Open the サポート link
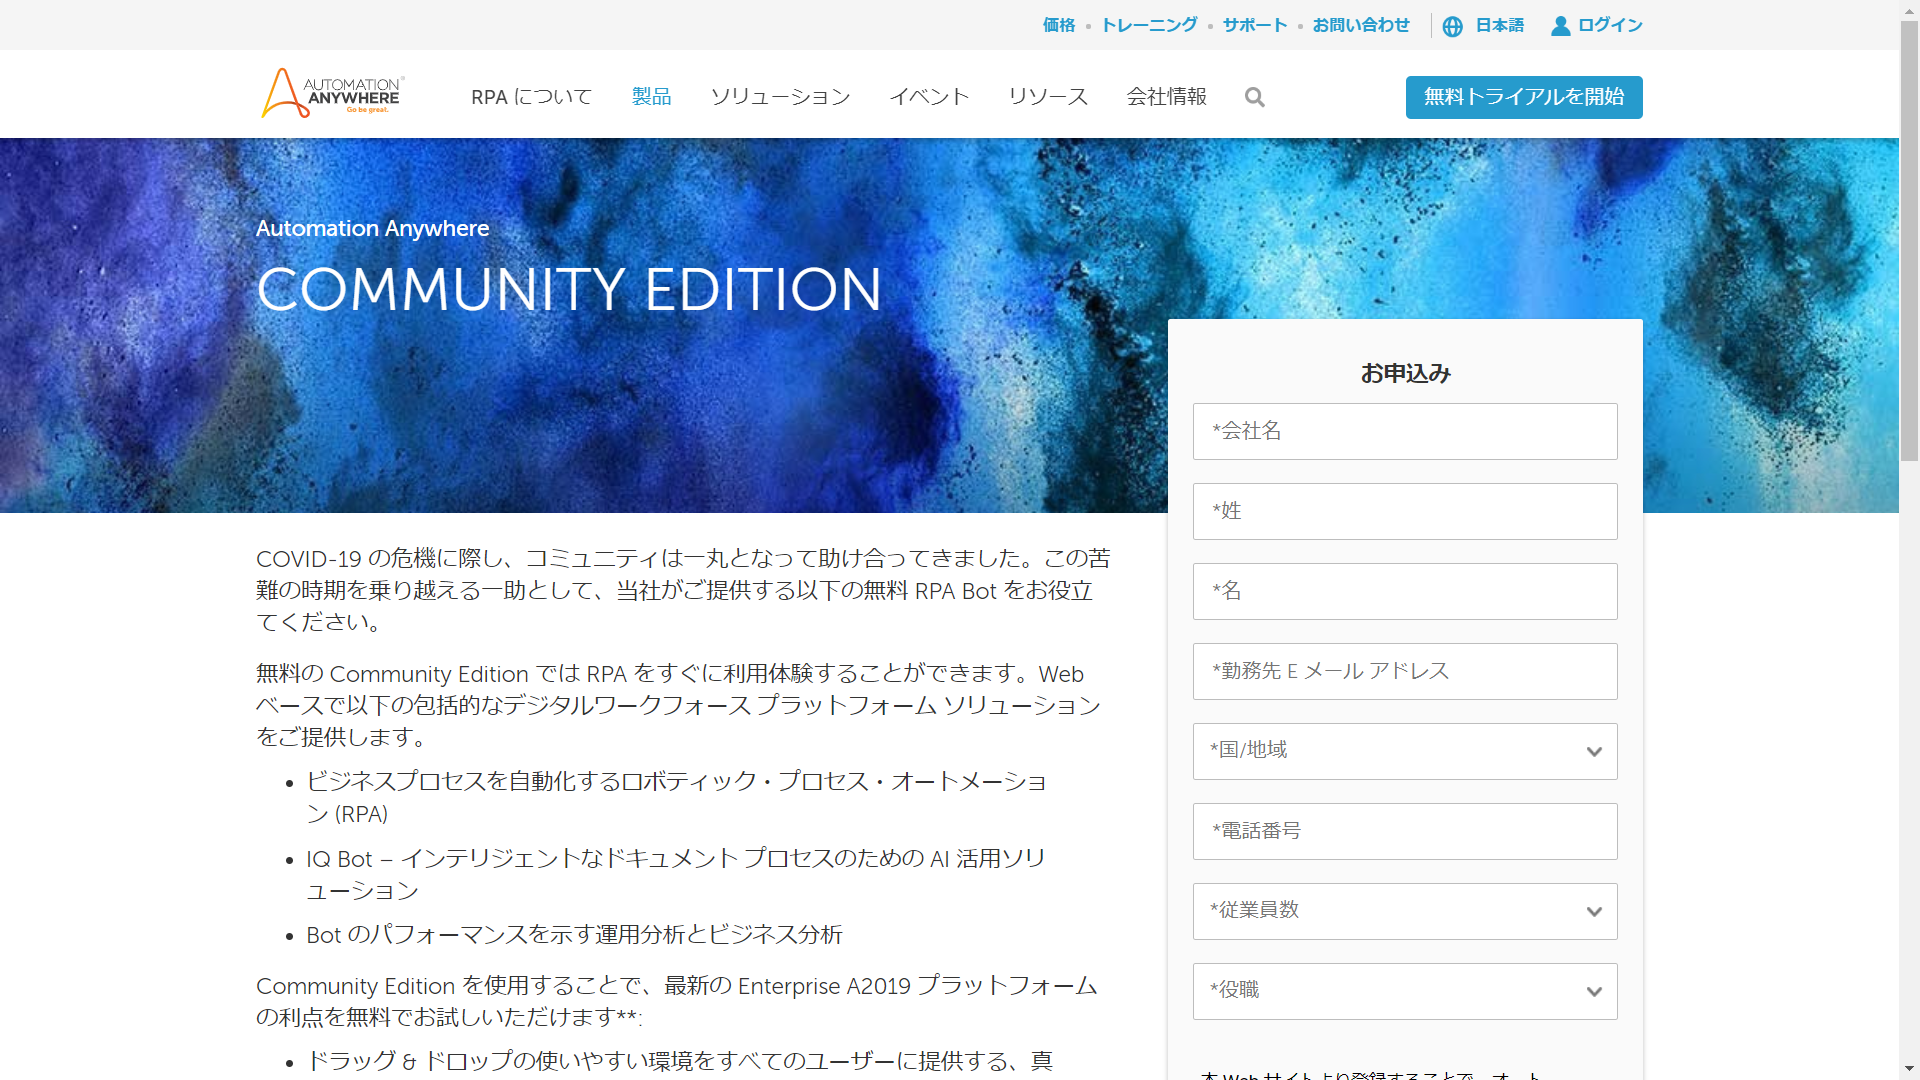1920x1080 pixels. [x=1255, y=25]
